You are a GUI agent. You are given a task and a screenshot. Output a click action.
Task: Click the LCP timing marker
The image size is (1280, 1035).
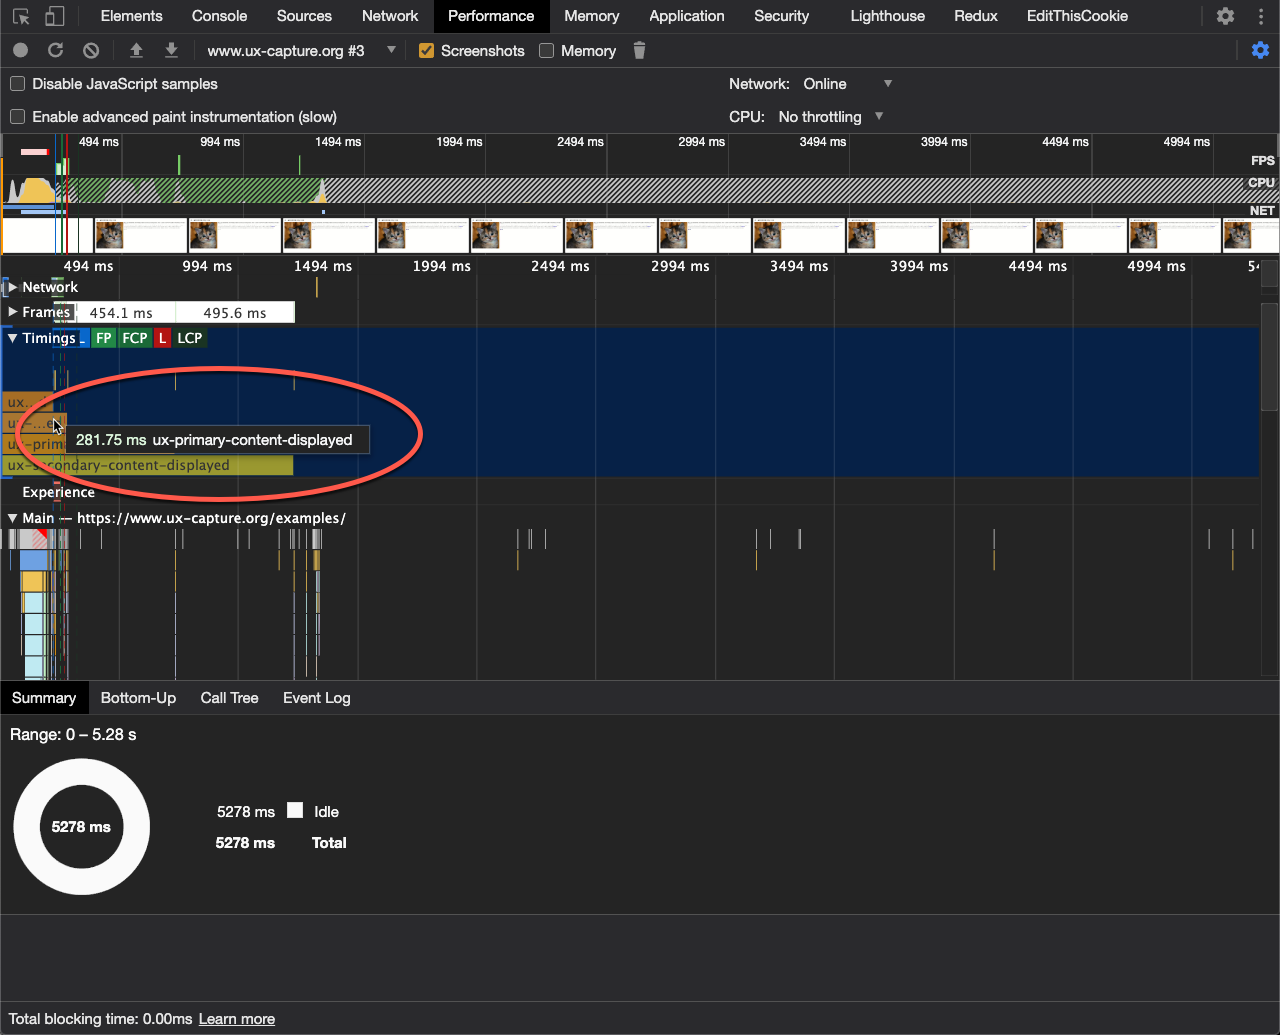189,338
